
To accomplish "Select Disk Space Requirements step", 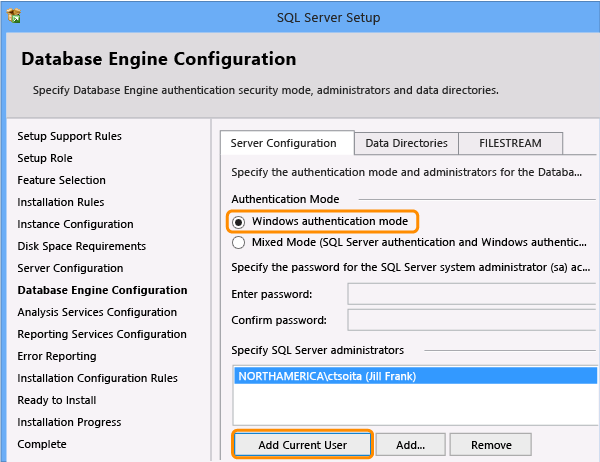I will click(81, 246).
